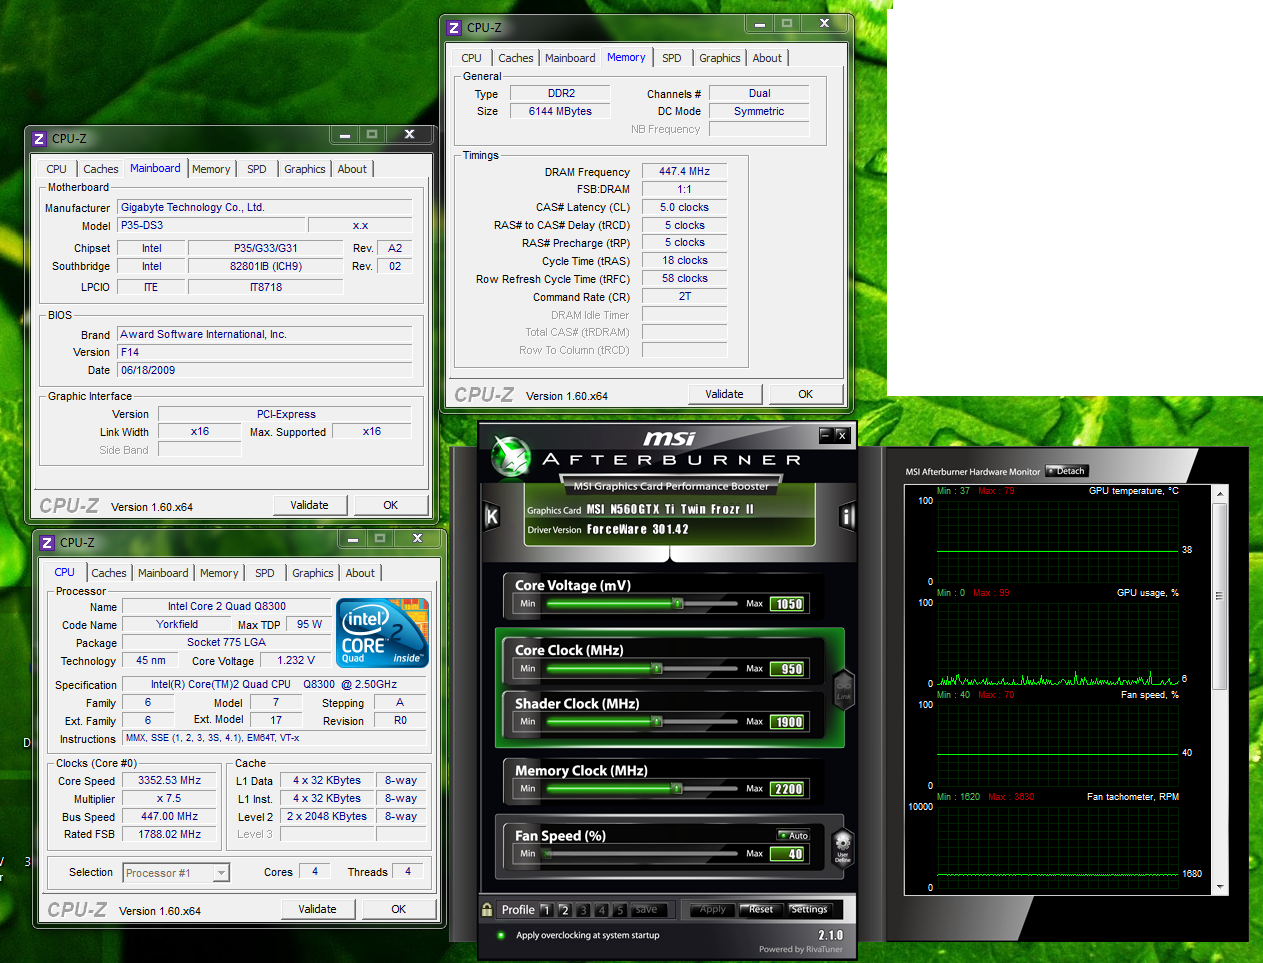Click OK in the CPU tab window
This screenshot has width=1263, height=963.
(x=399, y=909)
